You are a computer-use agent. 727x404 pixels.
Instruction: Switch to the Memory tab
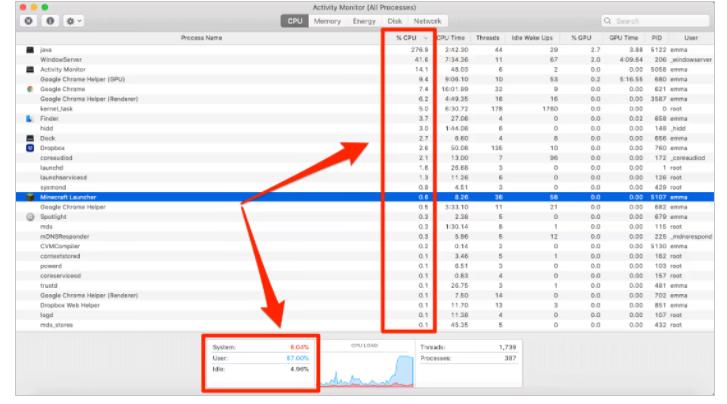[x=327, y=21]
